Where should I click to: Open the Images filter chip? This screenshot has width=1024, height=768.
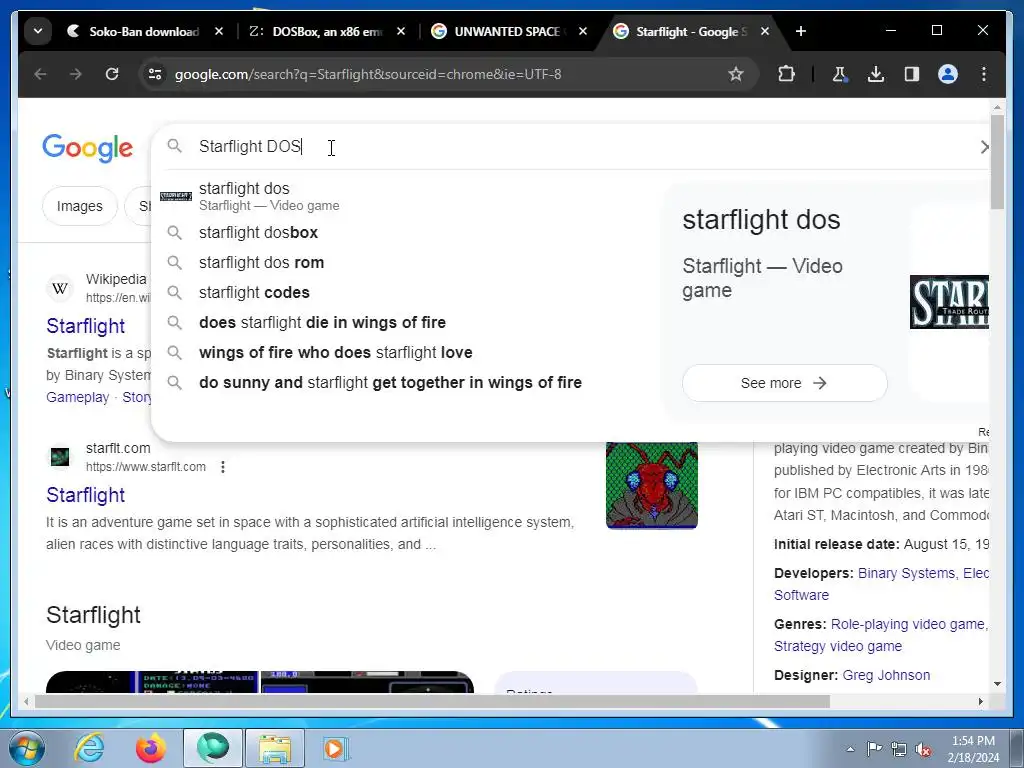click(80, 206)
